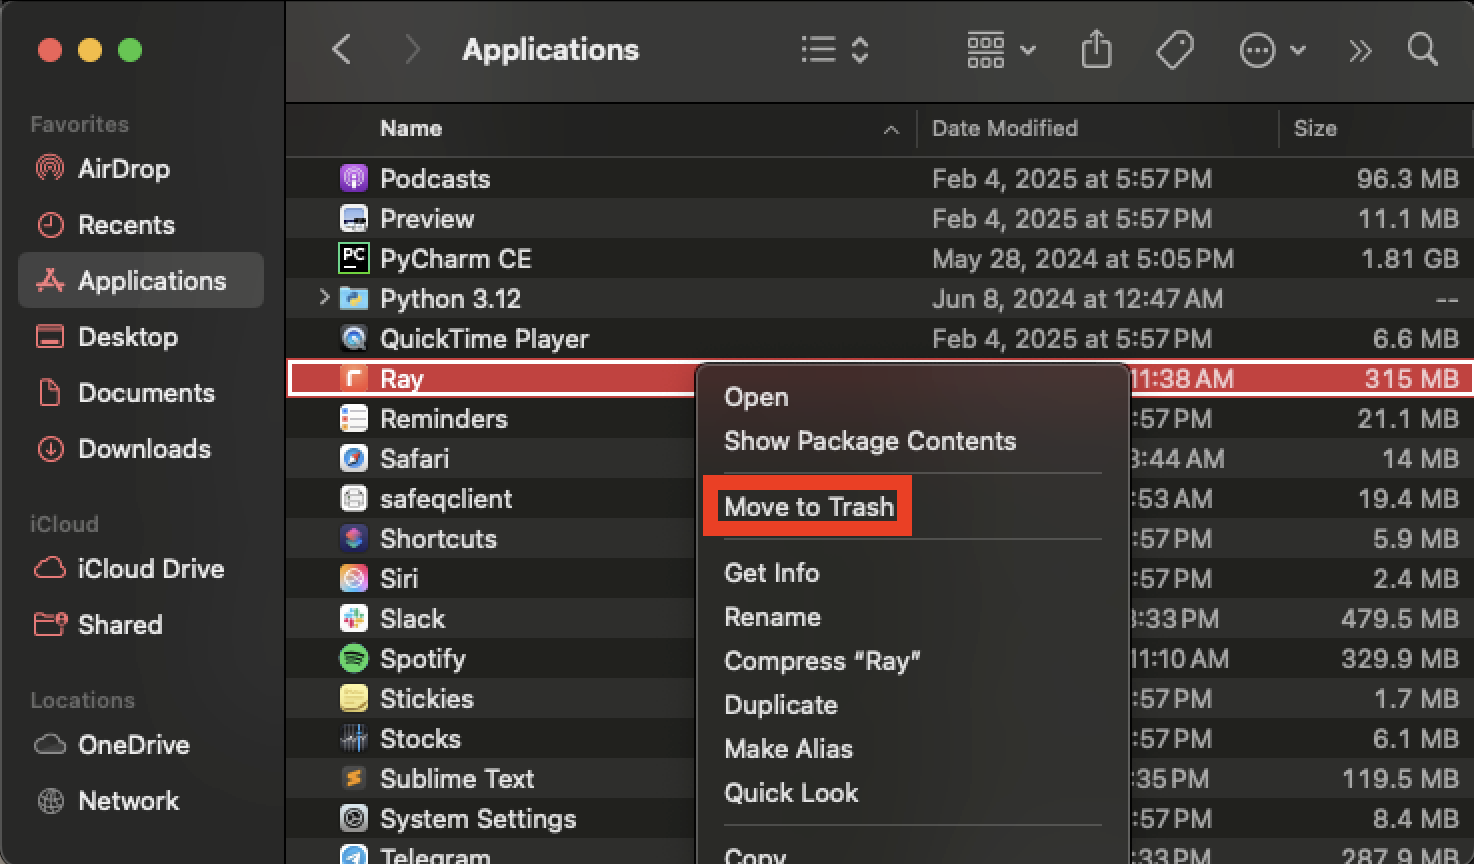The height and width of the screenshot is (864, 1474).
Task: Open Recents in the sidebar
Action: 141,224
